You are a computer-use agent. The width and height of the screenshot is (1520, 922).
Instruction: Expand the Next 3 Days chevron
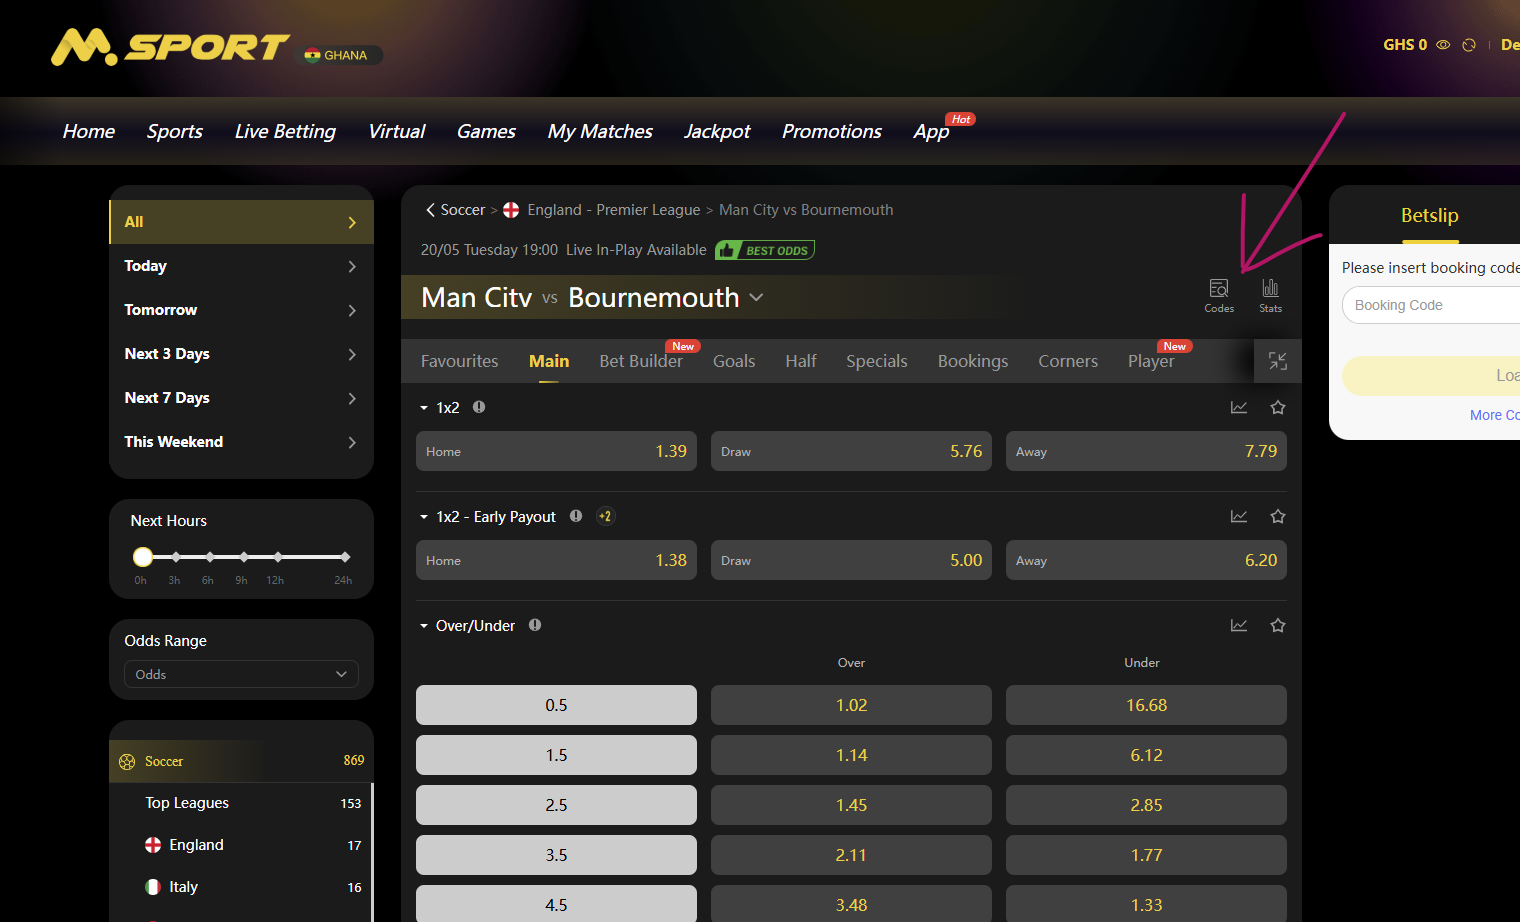[352, 354]
